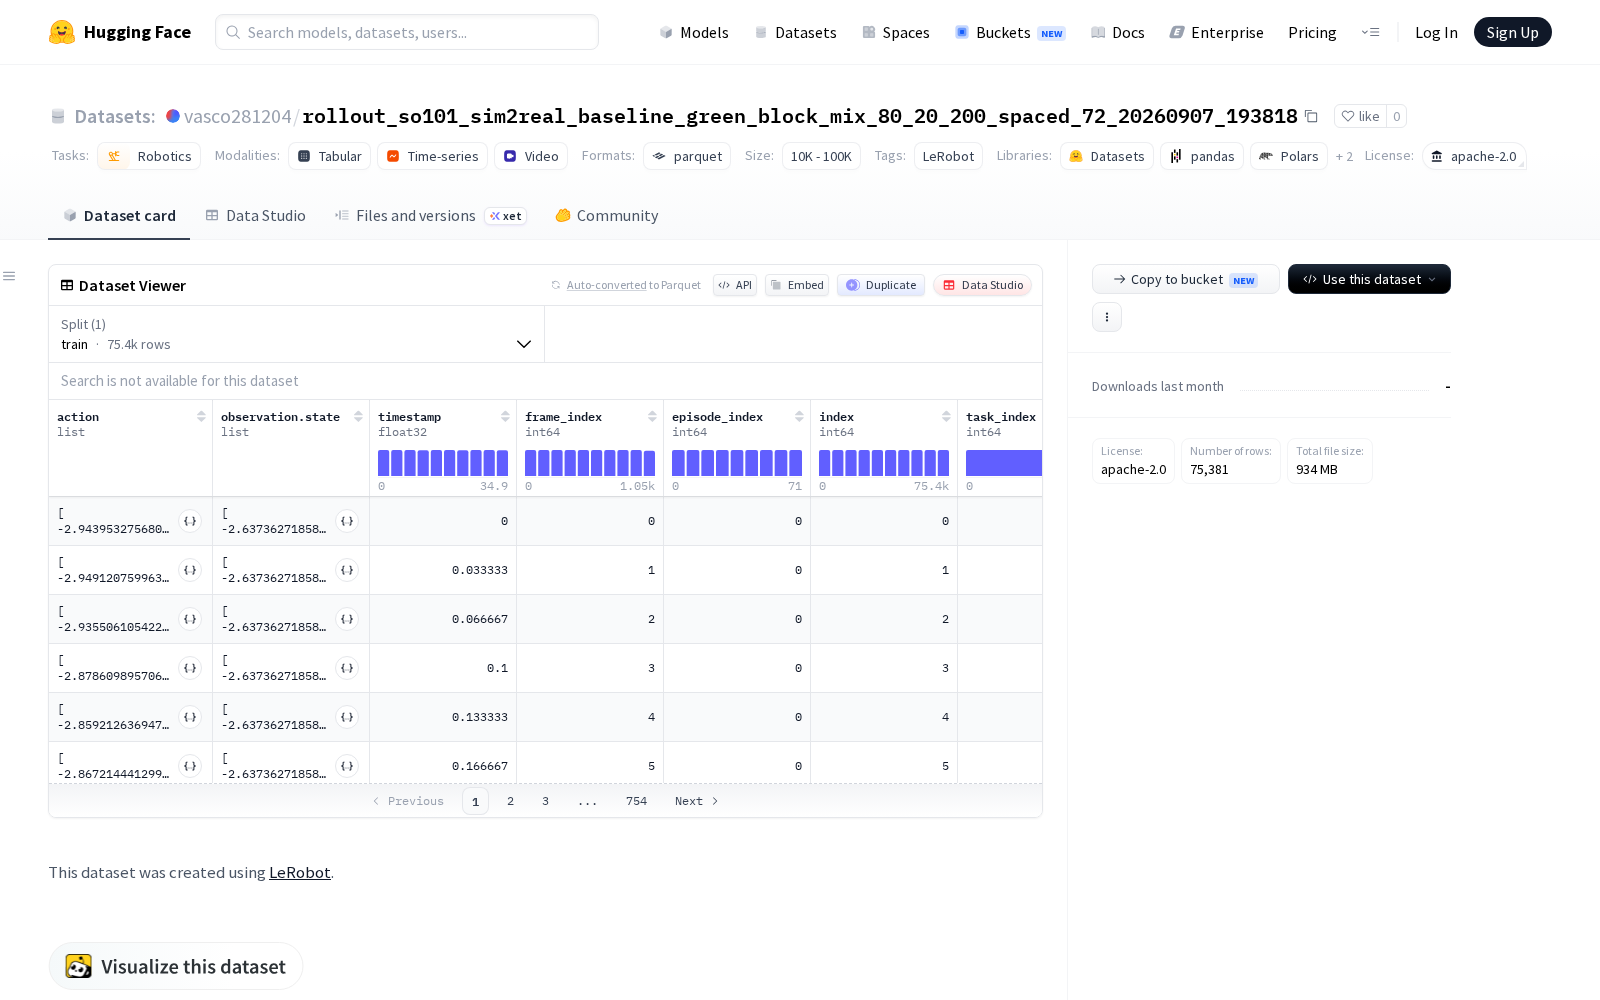Copy dataset name with the copy icon
This screenshot has width=1600, height=1000.
click(1311, 117)
